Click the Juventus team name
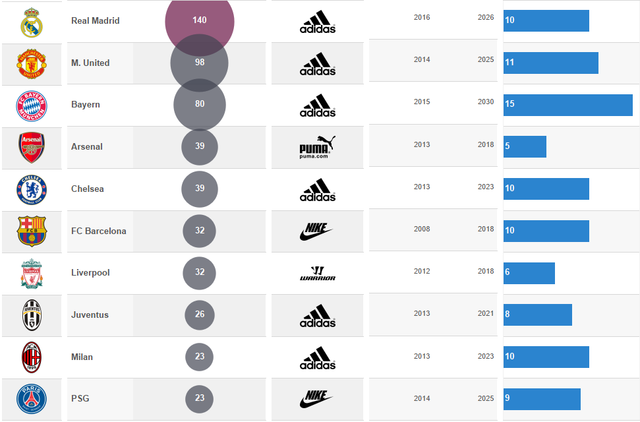The height and width of the screenshot is (422, 640). [90, 315]
